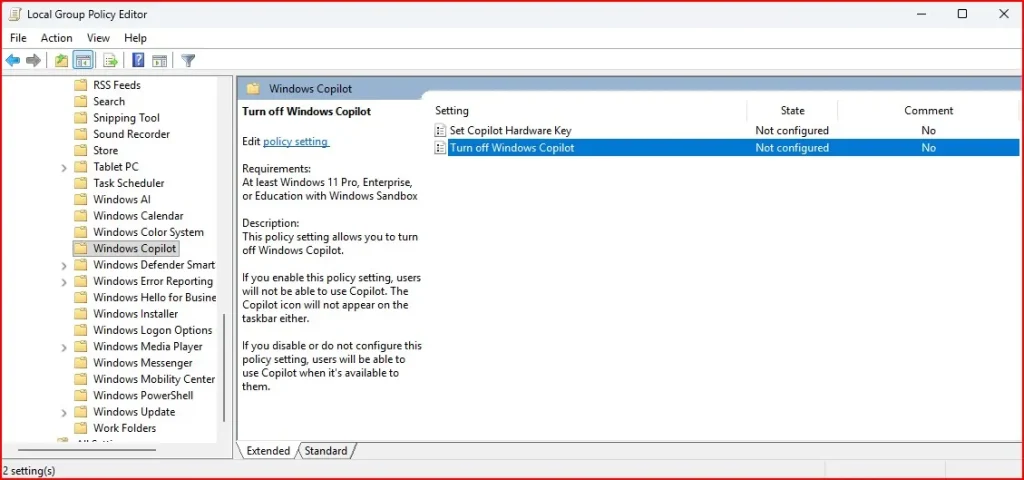Click the Work Folders folder icon

(x=81, y=428)
